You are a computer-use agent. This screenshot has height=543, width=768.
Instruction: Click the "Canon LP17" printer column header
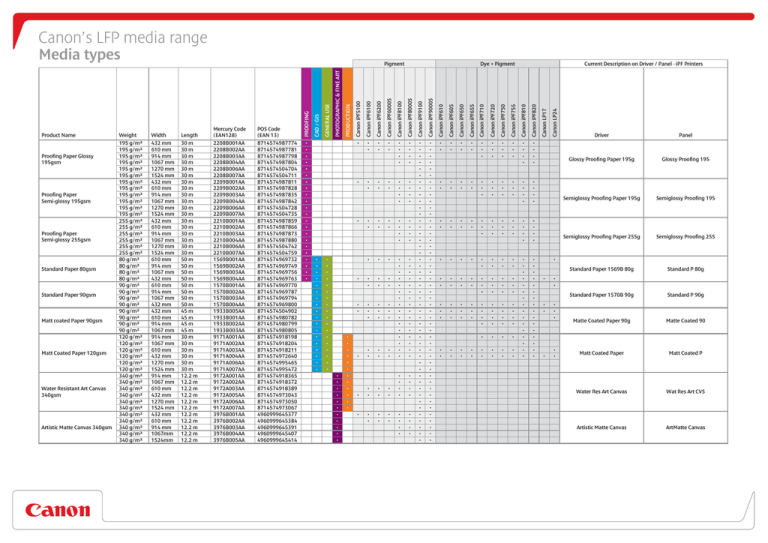tap(544, 122)
